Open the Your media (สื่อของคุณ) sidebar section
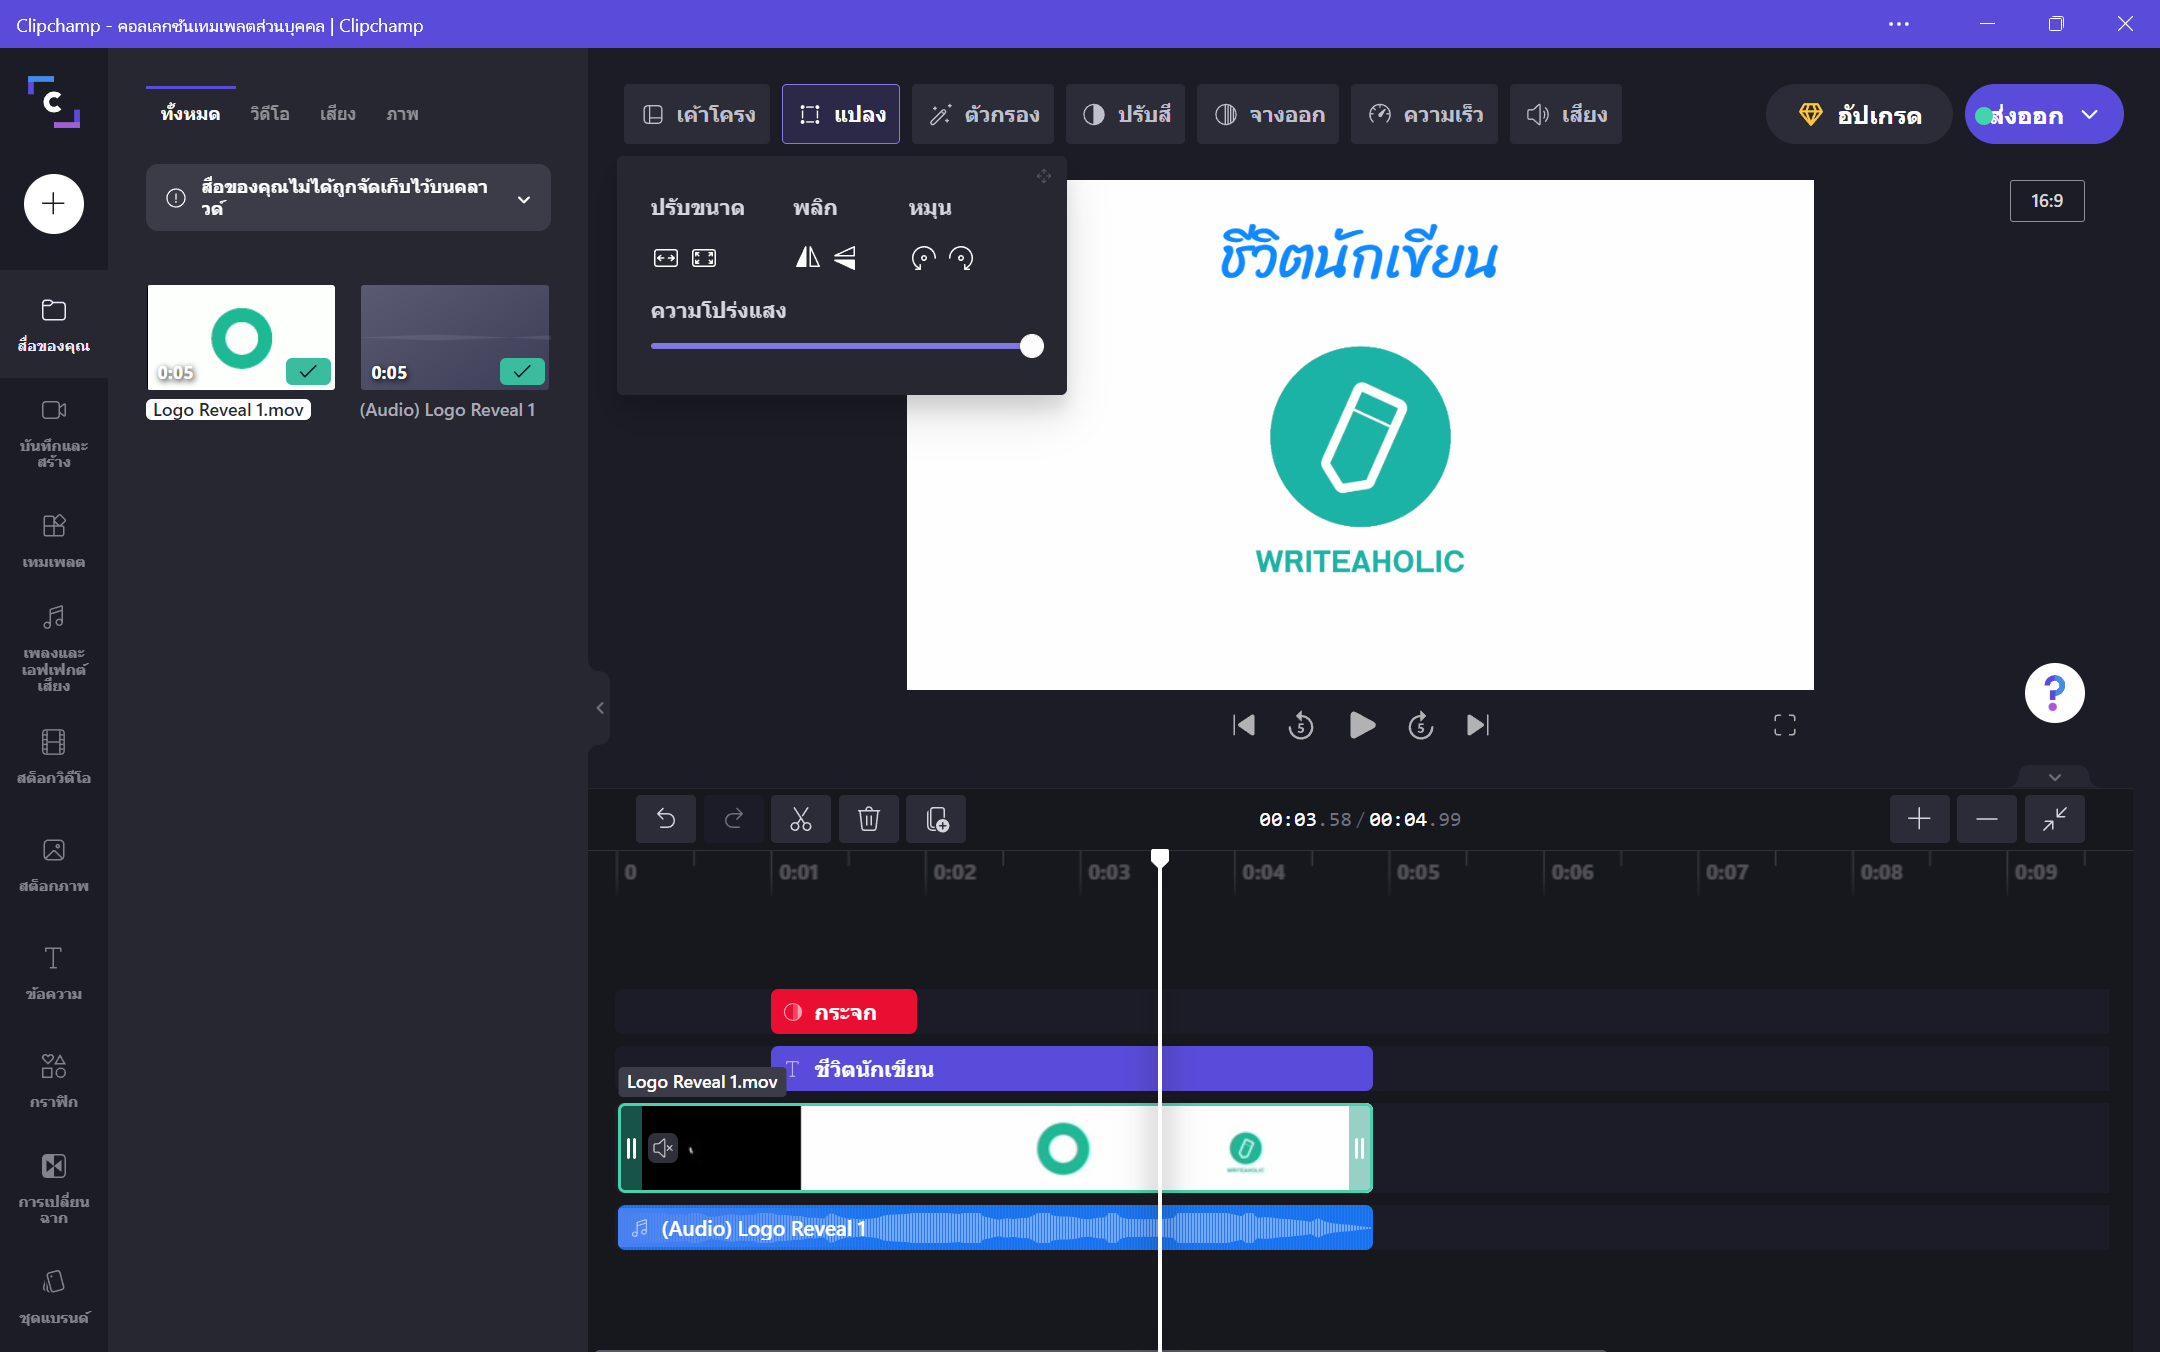2160x1352 pixels. (54, 325)
